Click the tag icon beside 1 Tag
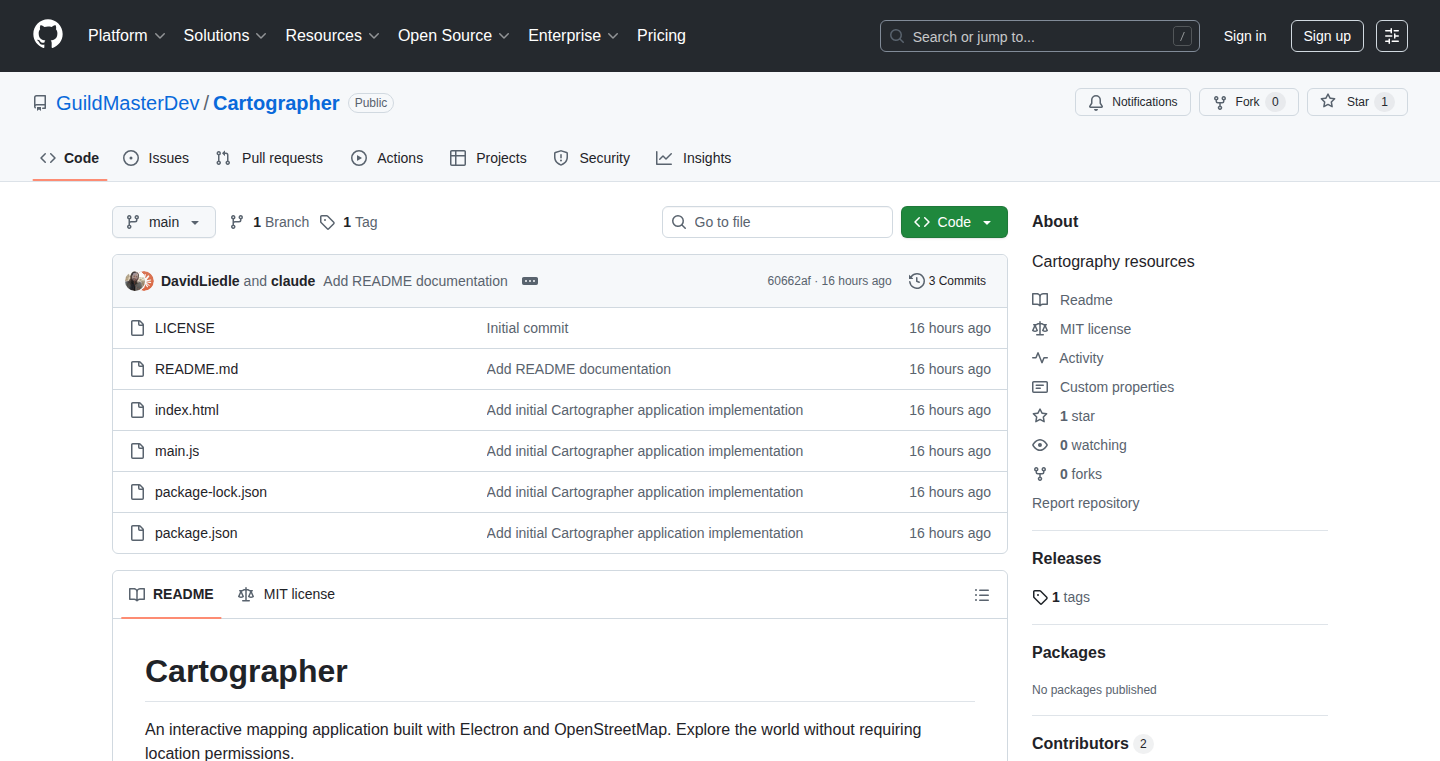This screenshot has height=761, width=1440. [327, 222]
